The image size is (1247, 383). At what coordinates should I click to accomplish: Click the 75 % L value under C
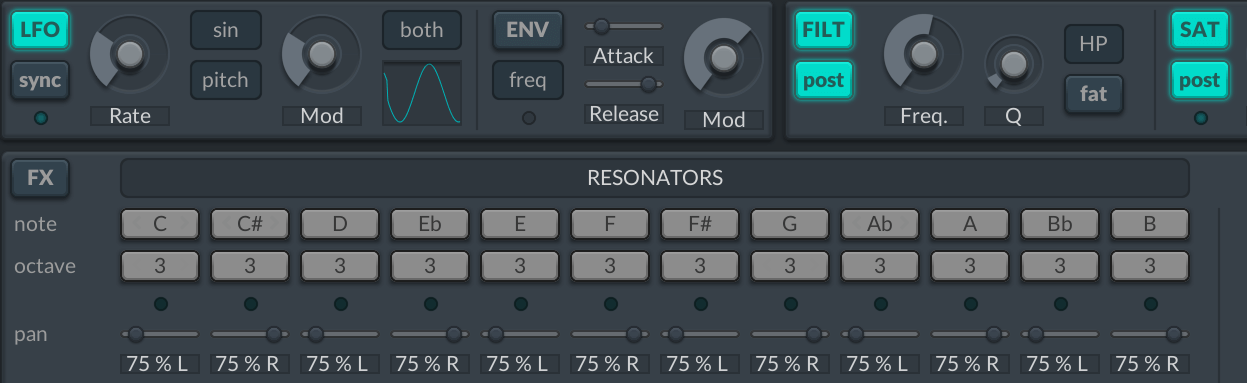[x=160, y=364]
